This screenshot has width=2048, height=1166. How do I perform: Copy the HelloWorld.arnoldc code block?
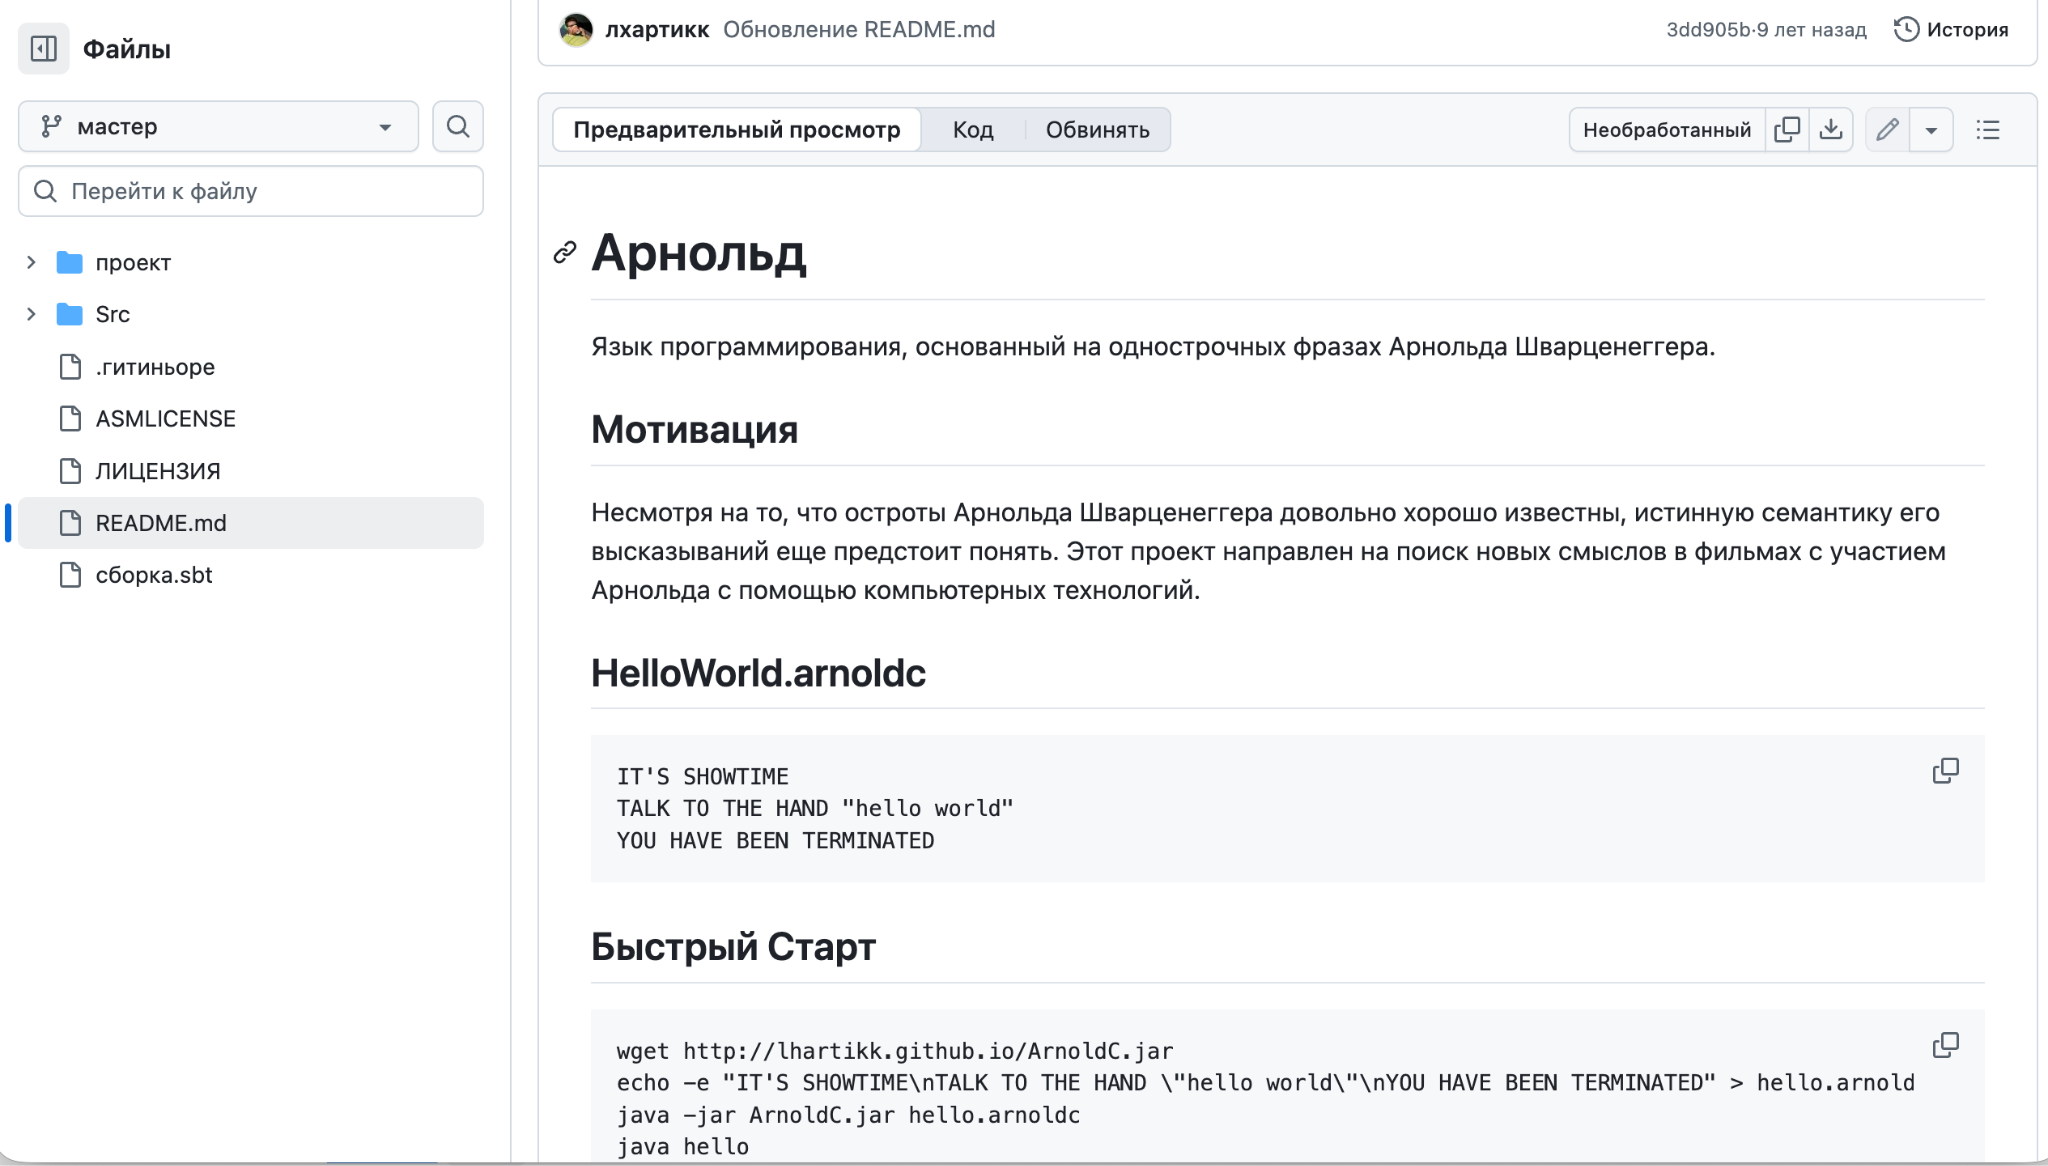1947,770
